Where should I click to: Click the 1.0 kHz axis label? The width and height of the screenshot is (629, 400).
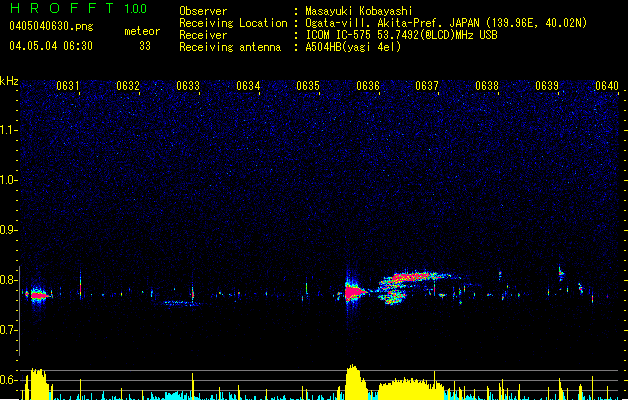point(8,180)
